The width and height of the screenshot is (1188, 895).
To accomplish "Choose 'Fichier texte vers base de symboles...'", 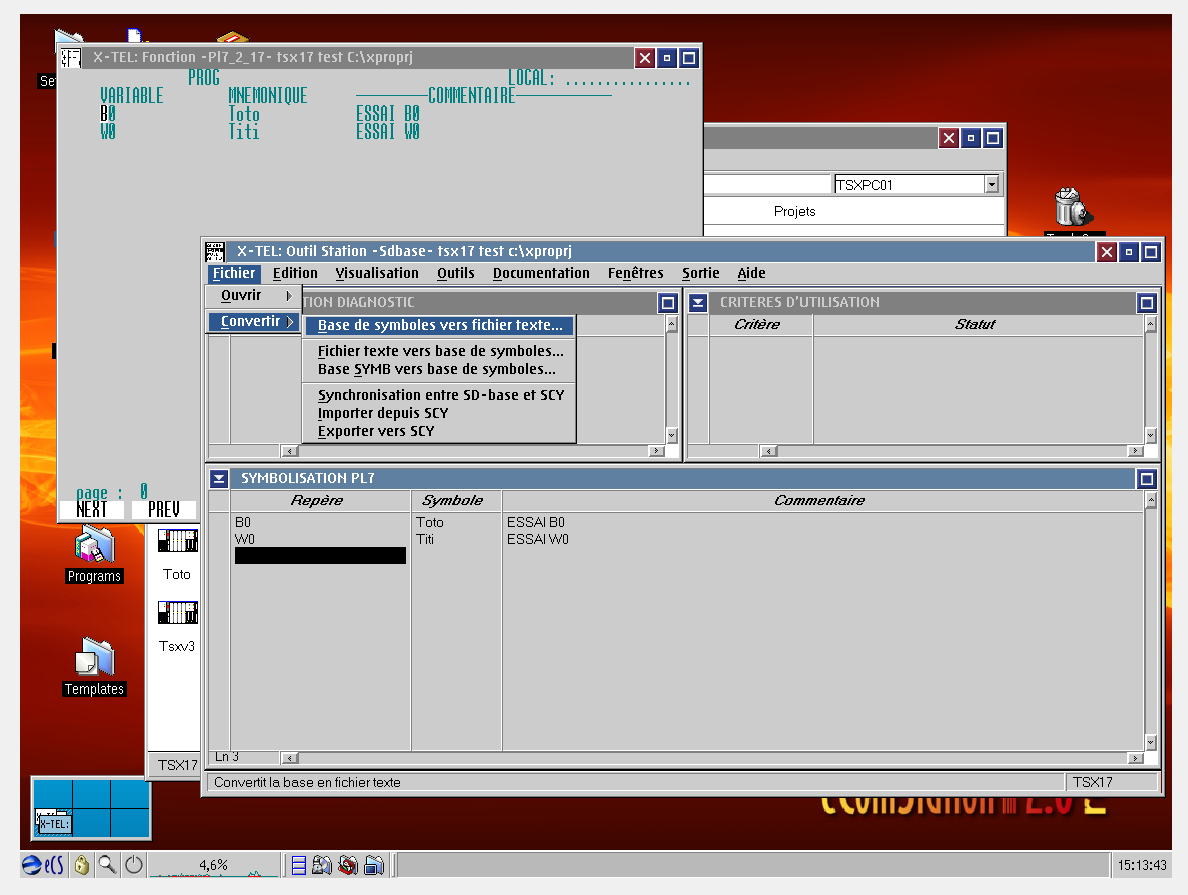I will pyautogui.click(x=440, y=351).
